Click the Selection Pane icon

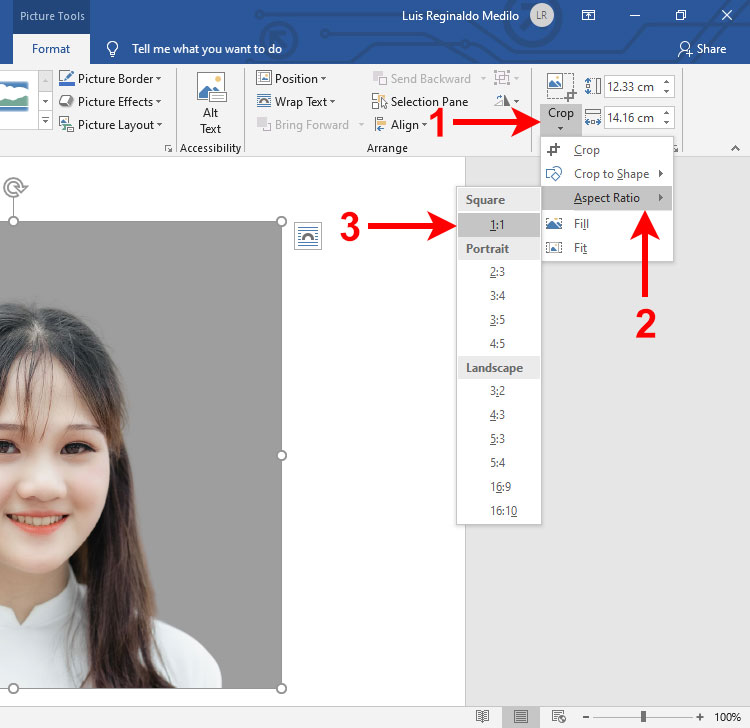pyautogui.click(x=379, y=101)
